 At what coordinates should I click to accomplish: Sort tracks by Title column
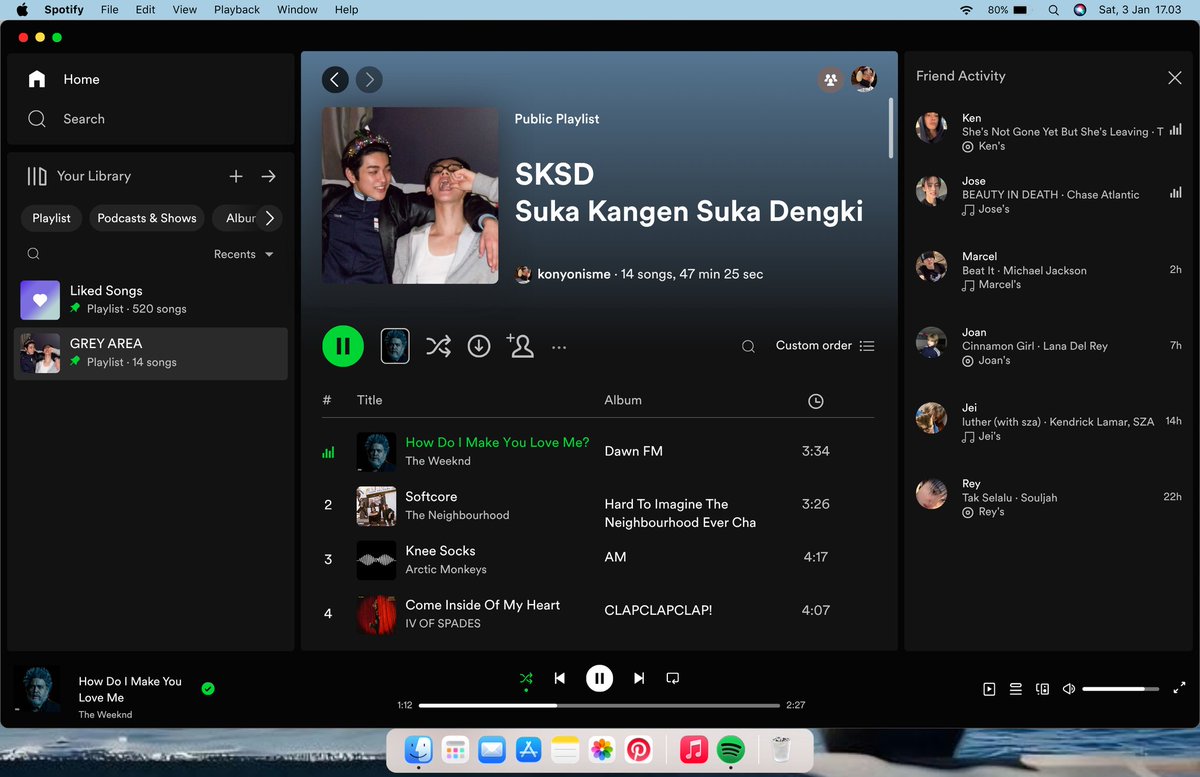pos(370,400)
